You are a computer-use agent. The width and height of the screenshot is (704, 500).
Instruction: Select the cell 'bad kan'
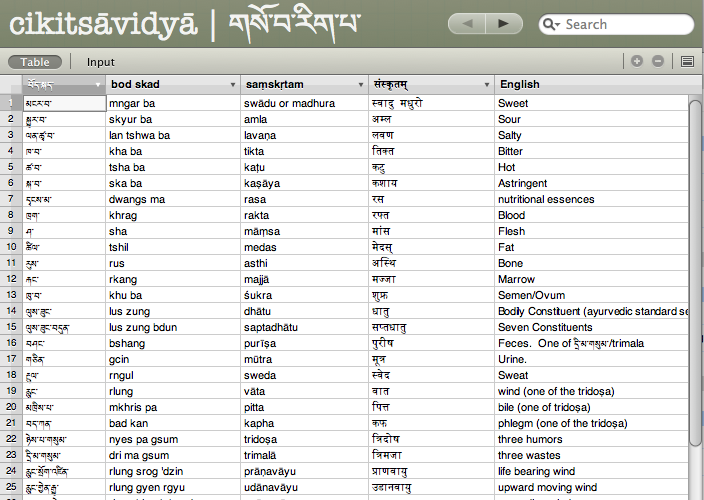click(173, 423)
